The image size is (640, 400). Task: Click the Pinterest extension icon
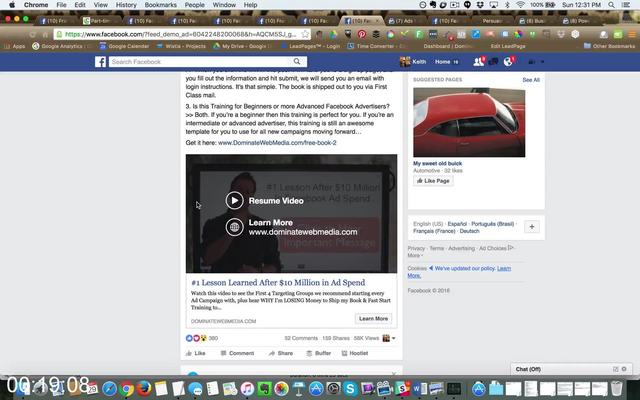point(362,34)
